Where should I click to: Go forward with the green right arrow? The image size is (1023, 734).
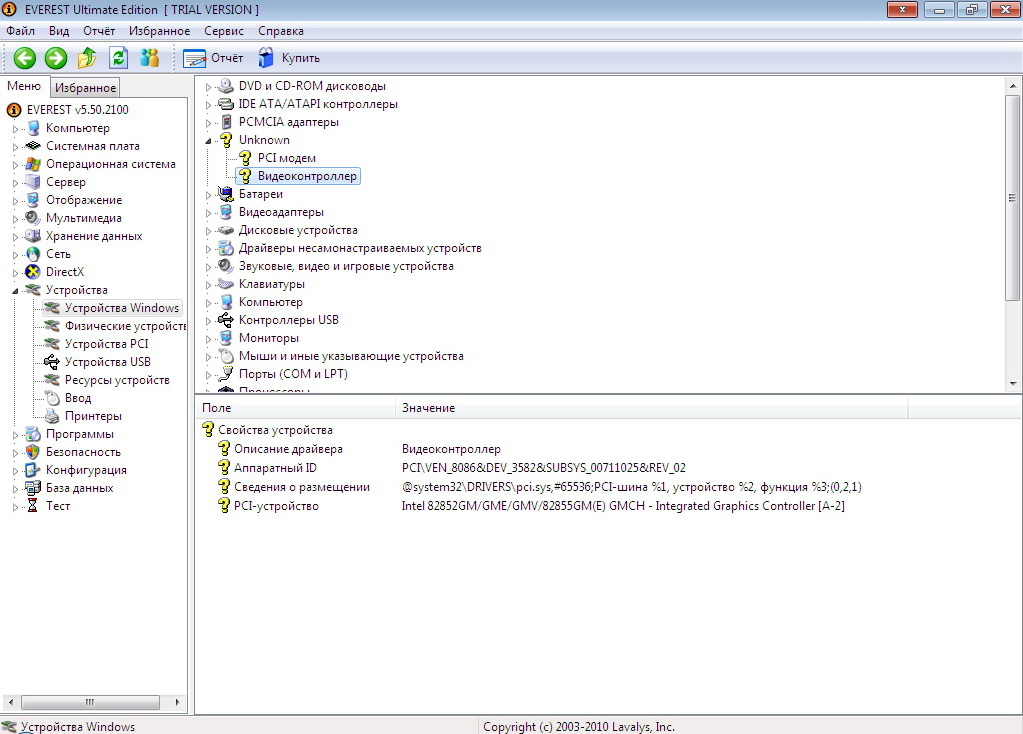(x=56, y=58)
